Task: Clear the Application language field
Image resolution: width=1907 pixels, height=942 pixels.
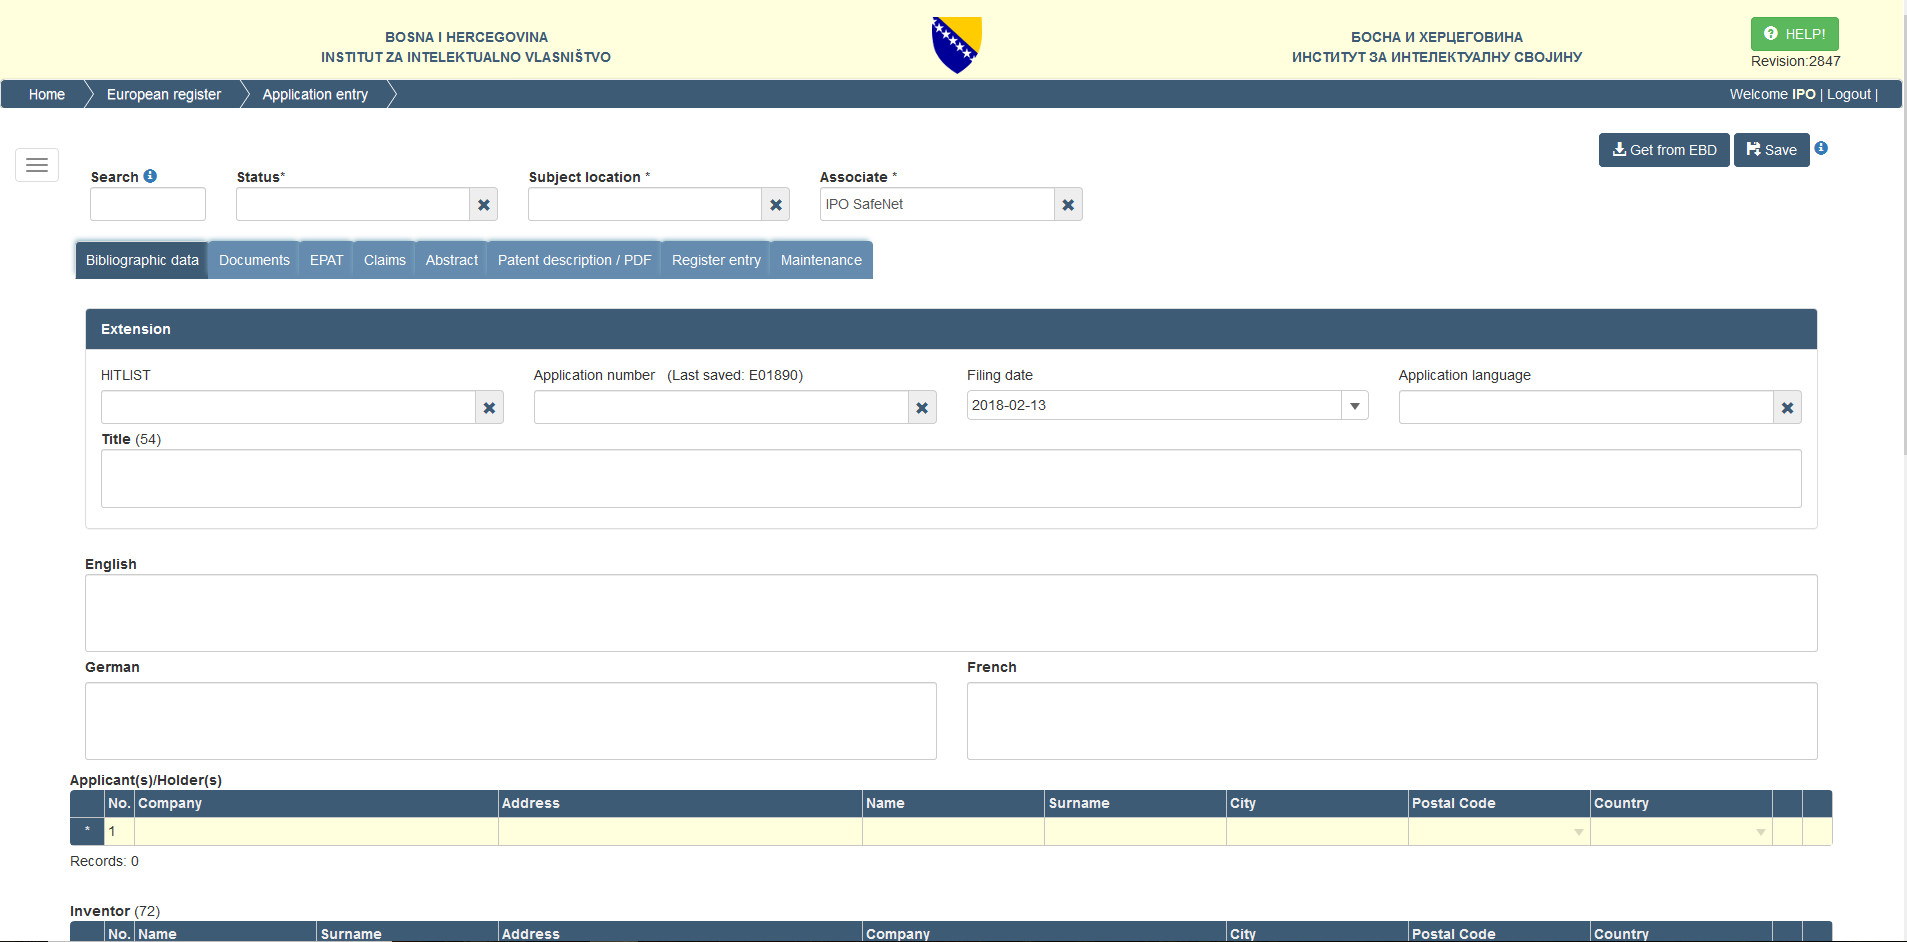Action: coord(1787,408)
